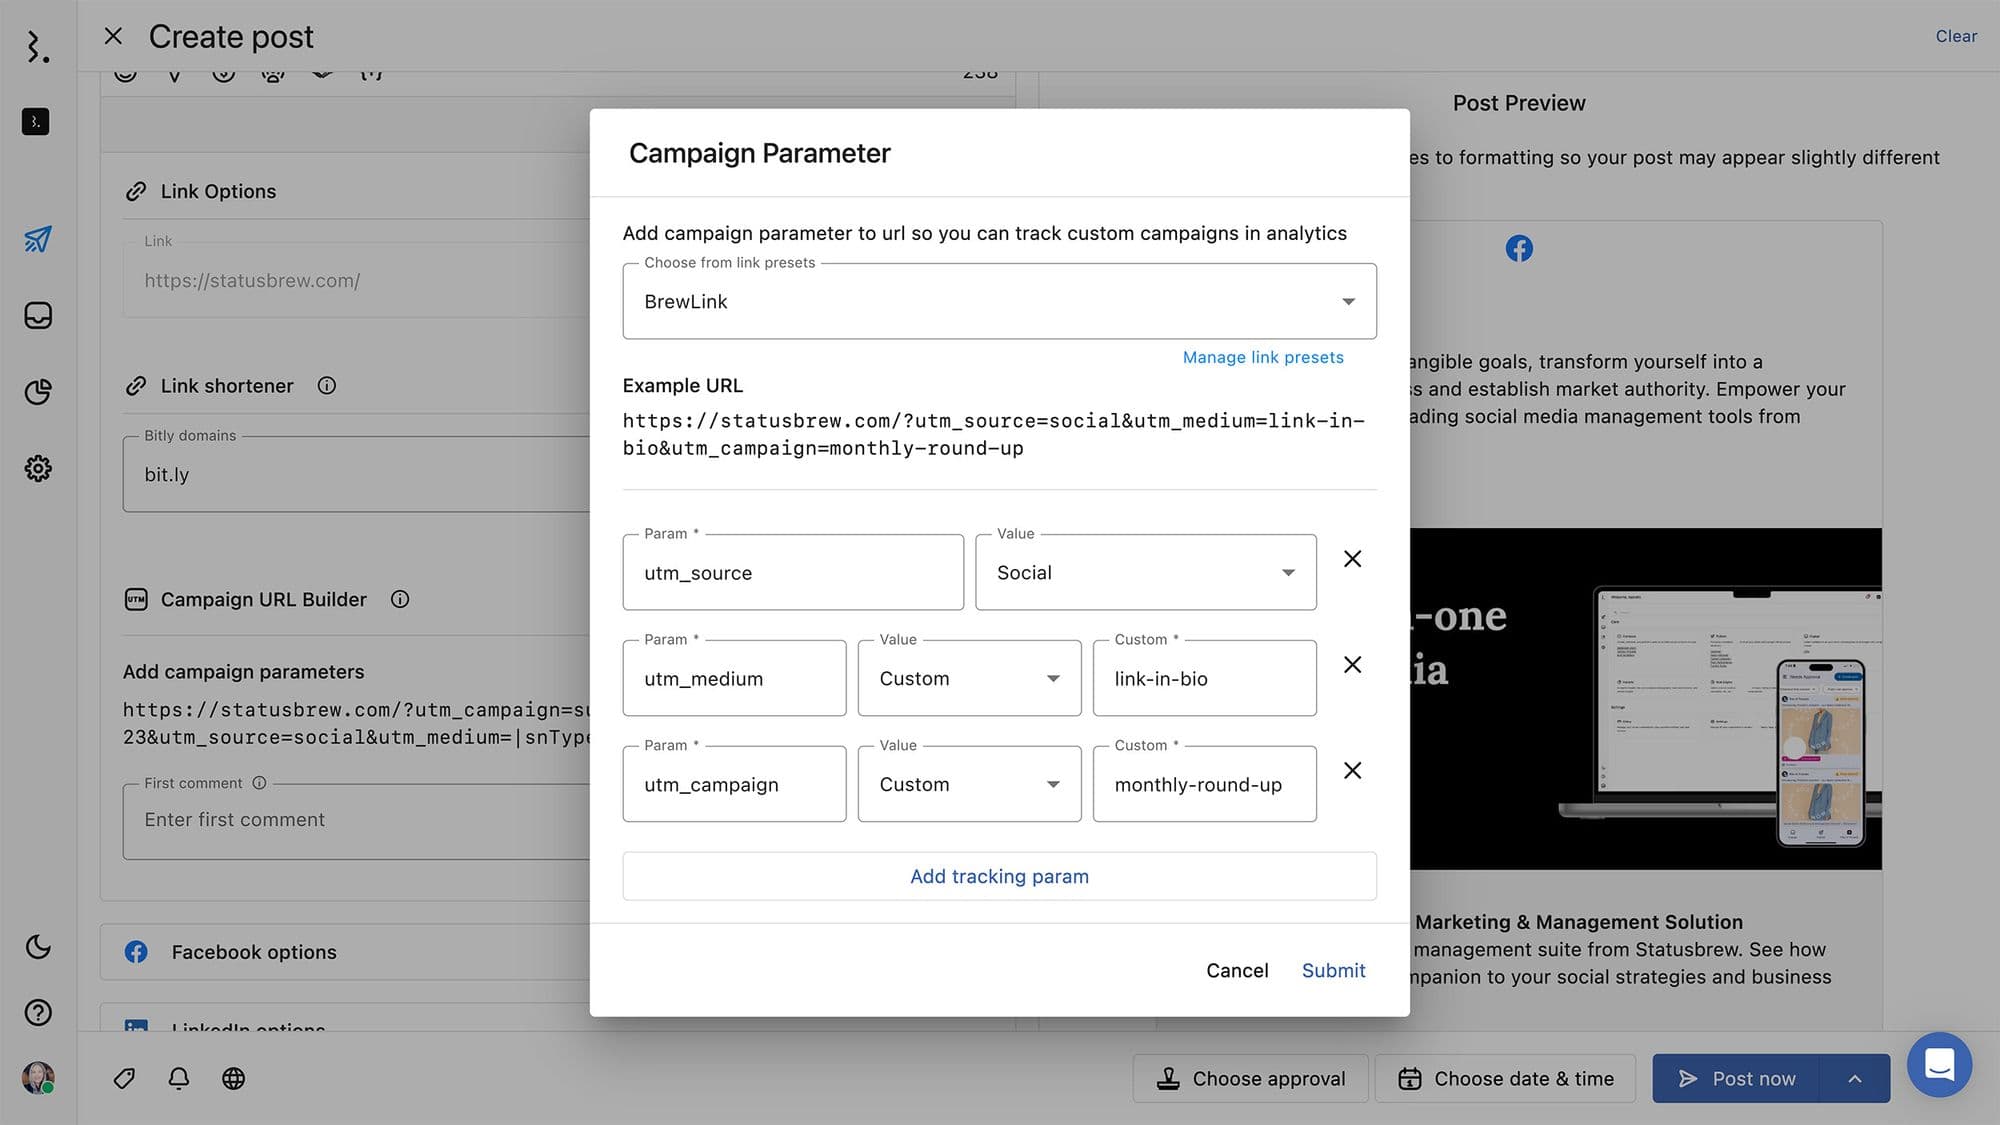This screenshot has height=1125, width=2000.
Task: Click the Statusbrew logo icon in the sidebar
Action: (x=37, y=47)
